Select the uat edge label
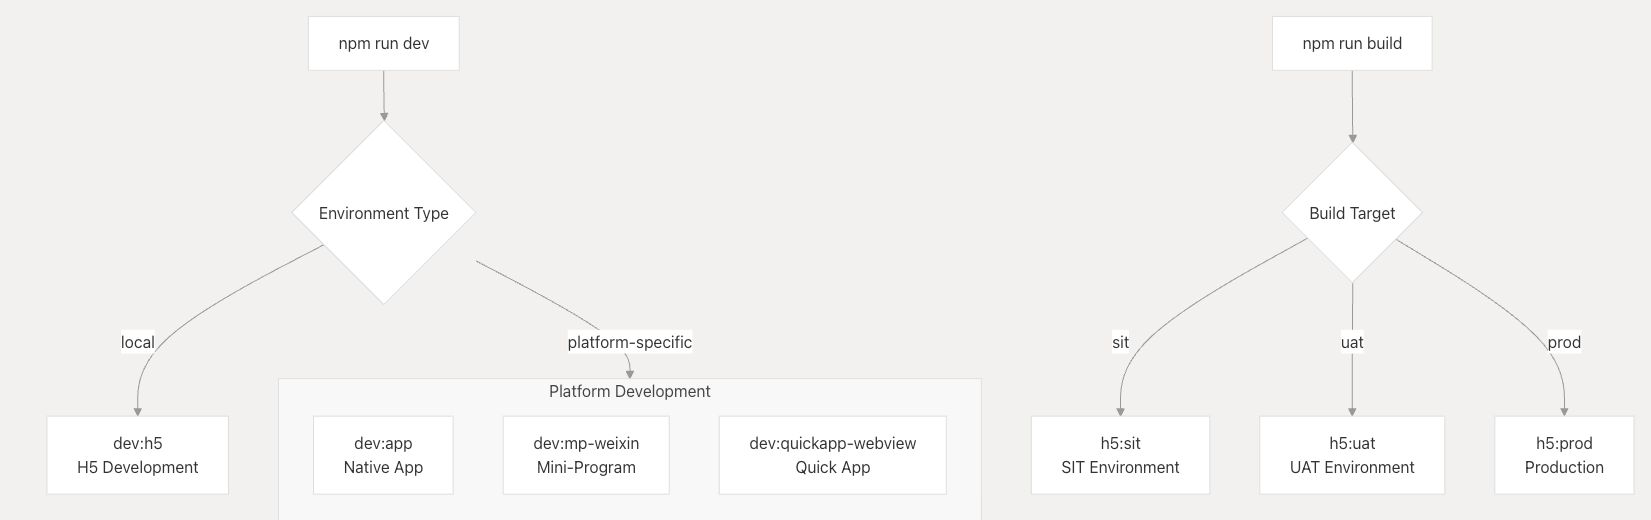Viewport: 1651px width, 520px height. pyautogui.click(x=1352, y=342)
